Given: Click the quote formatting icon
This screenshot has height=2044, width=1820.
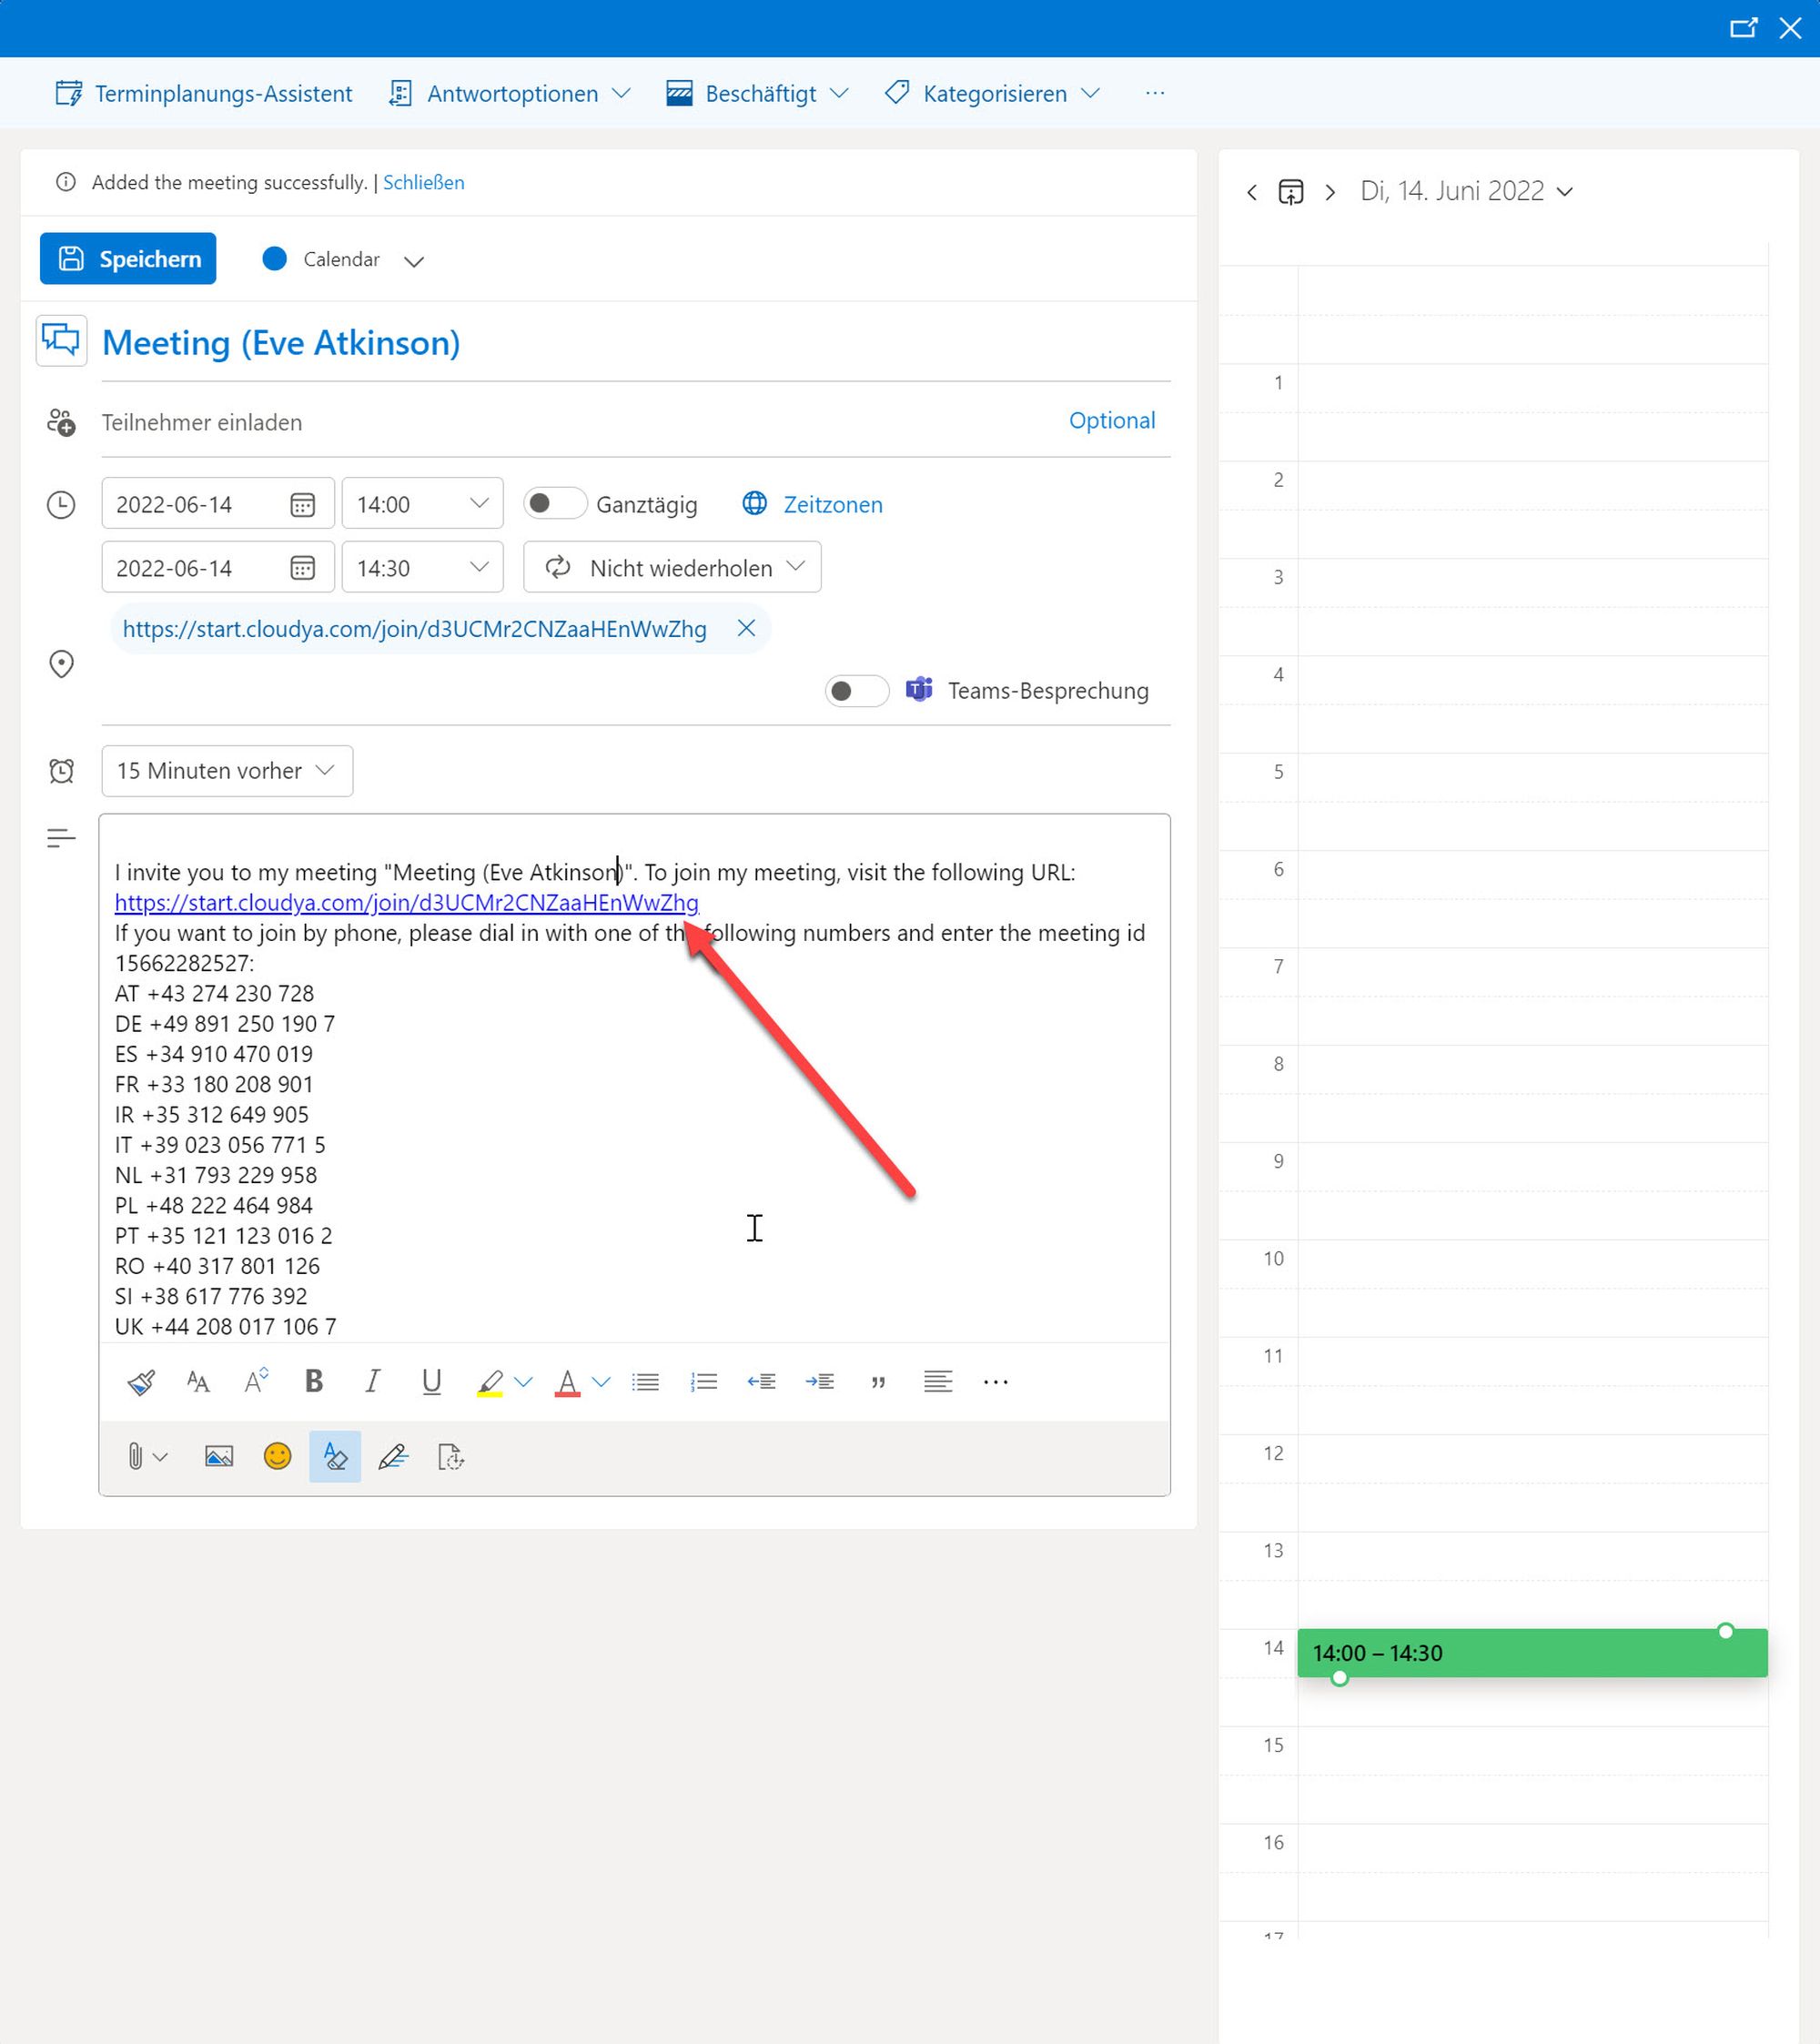Looking at the screenshot, I should 878,1382.
